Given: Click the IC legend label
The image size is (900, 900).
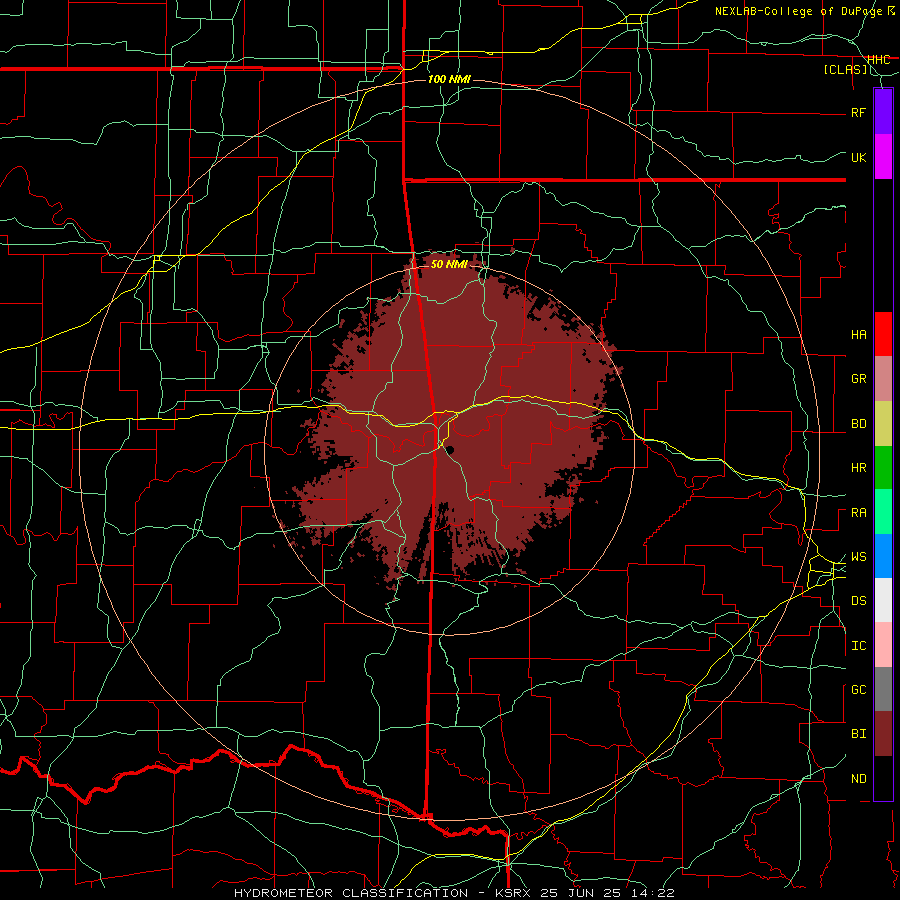Looking at the screenshot, I should click(858, 646).
